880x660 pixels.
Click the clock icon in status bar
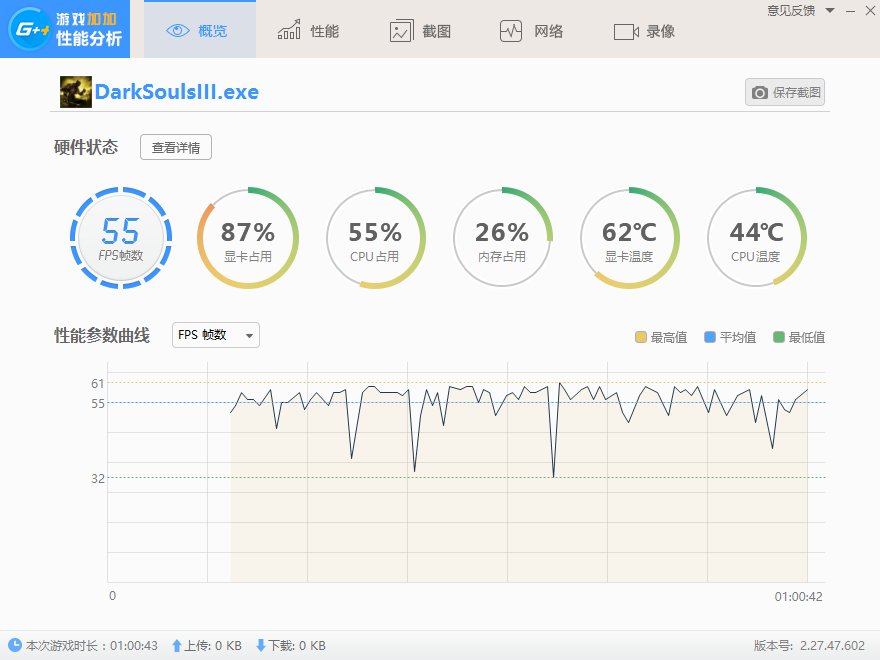15,645
